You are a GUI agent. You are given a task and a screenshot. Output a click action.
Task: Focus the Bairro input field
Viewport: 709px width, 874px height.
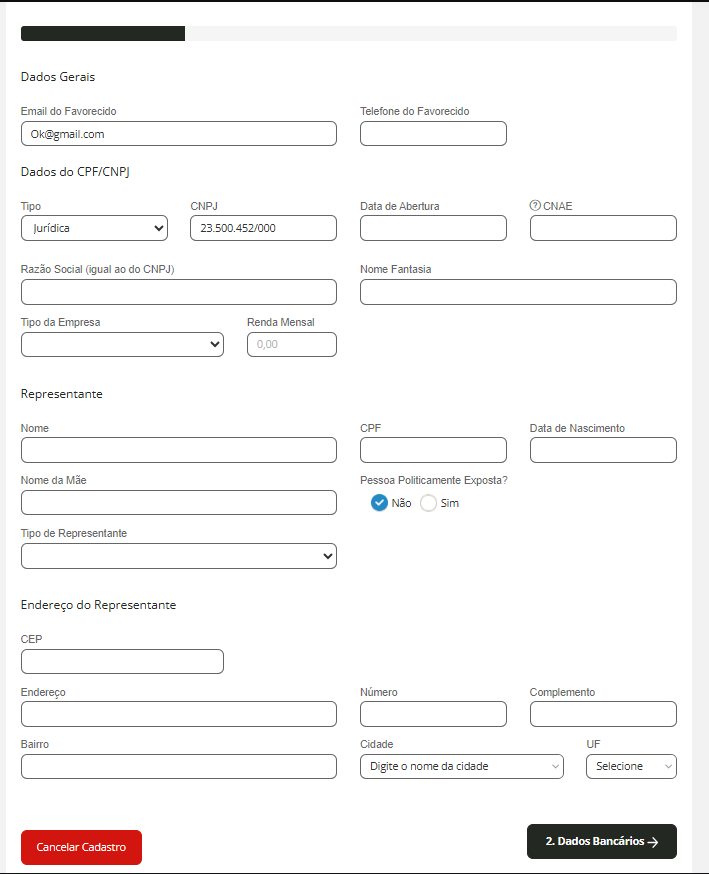pos(179,766)
